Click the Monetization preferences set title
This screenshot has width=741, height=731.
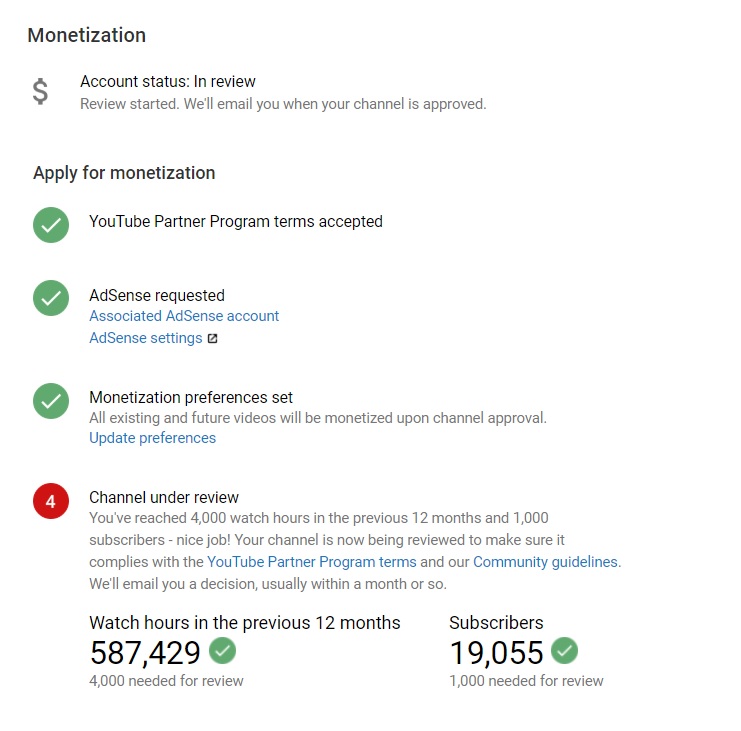pos(191,397)
